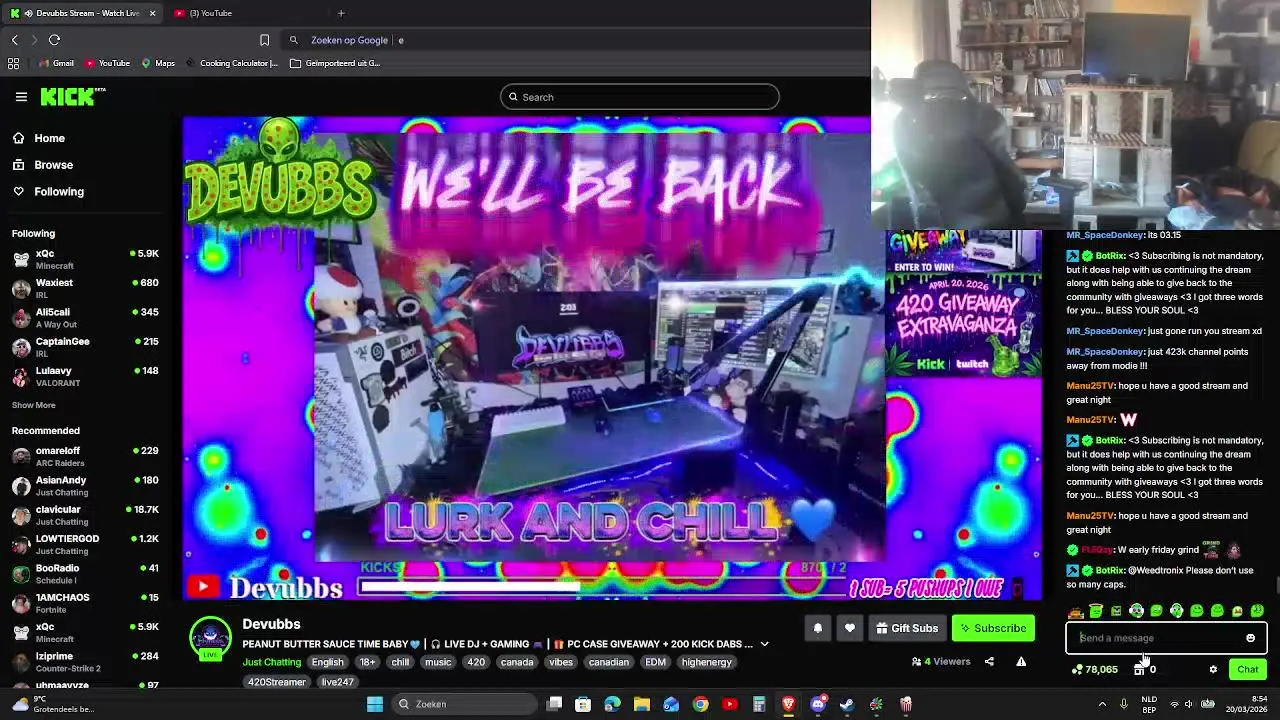The width and height of the screenshot is (1280, 720).
Task: Open clavicular recommended channel
Action: coord(86,515)
